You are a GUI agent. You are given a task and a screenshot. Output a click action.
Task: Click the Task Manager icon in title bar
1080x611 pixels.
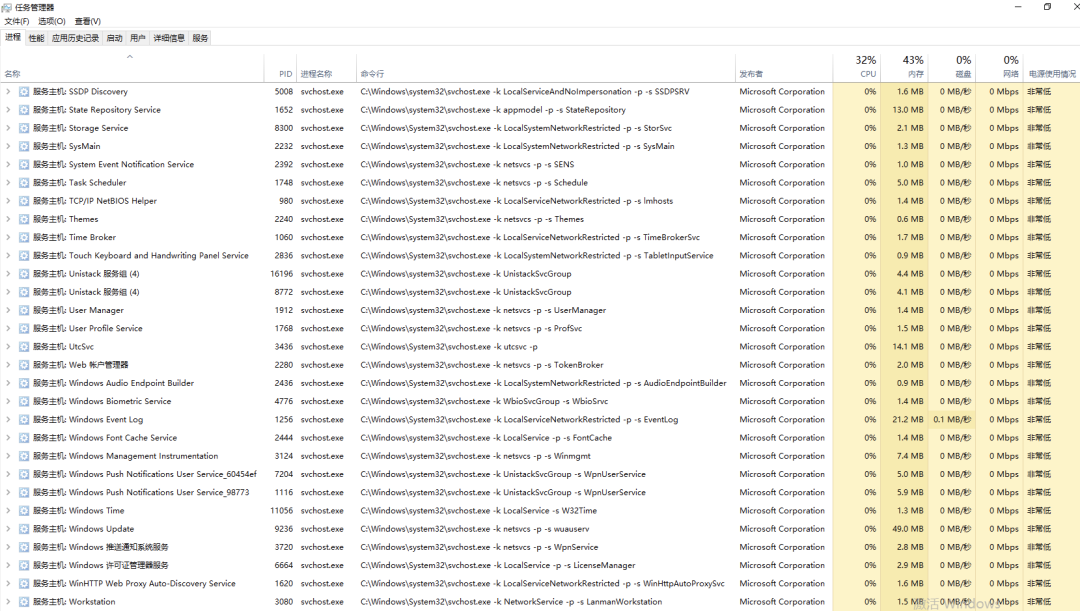point(8,7)
